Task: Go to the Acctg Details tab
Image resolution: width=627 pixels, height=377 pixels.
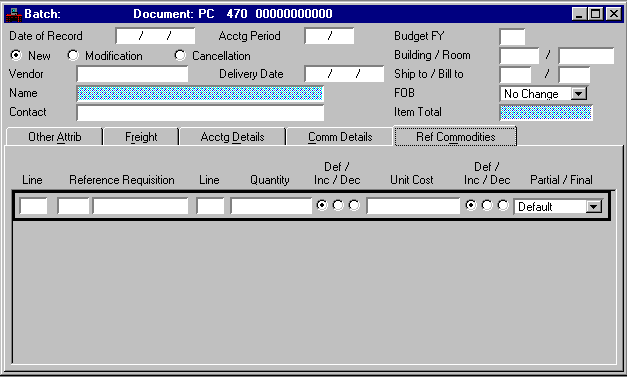Action: tap(232, 137)
